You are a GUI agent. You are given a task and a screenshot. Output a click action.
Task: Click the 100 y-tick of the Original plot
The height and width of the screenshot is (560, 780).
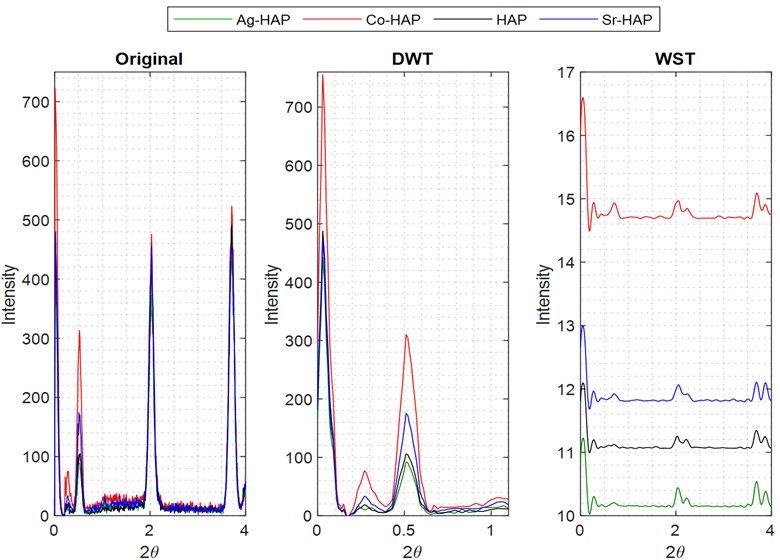coord(35,457)
